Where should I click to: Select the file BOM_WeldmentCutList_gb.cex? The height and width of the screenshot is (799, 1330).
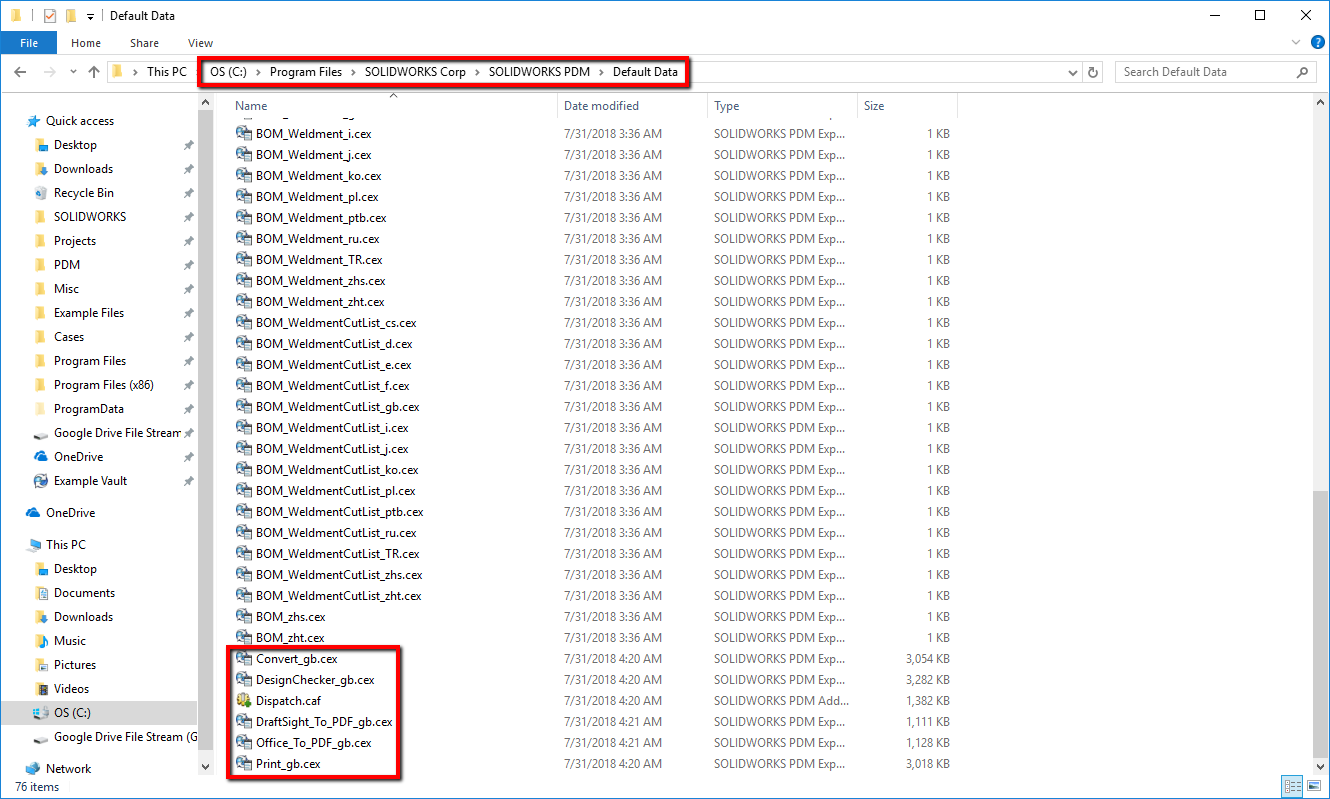(x=337, y=407)
